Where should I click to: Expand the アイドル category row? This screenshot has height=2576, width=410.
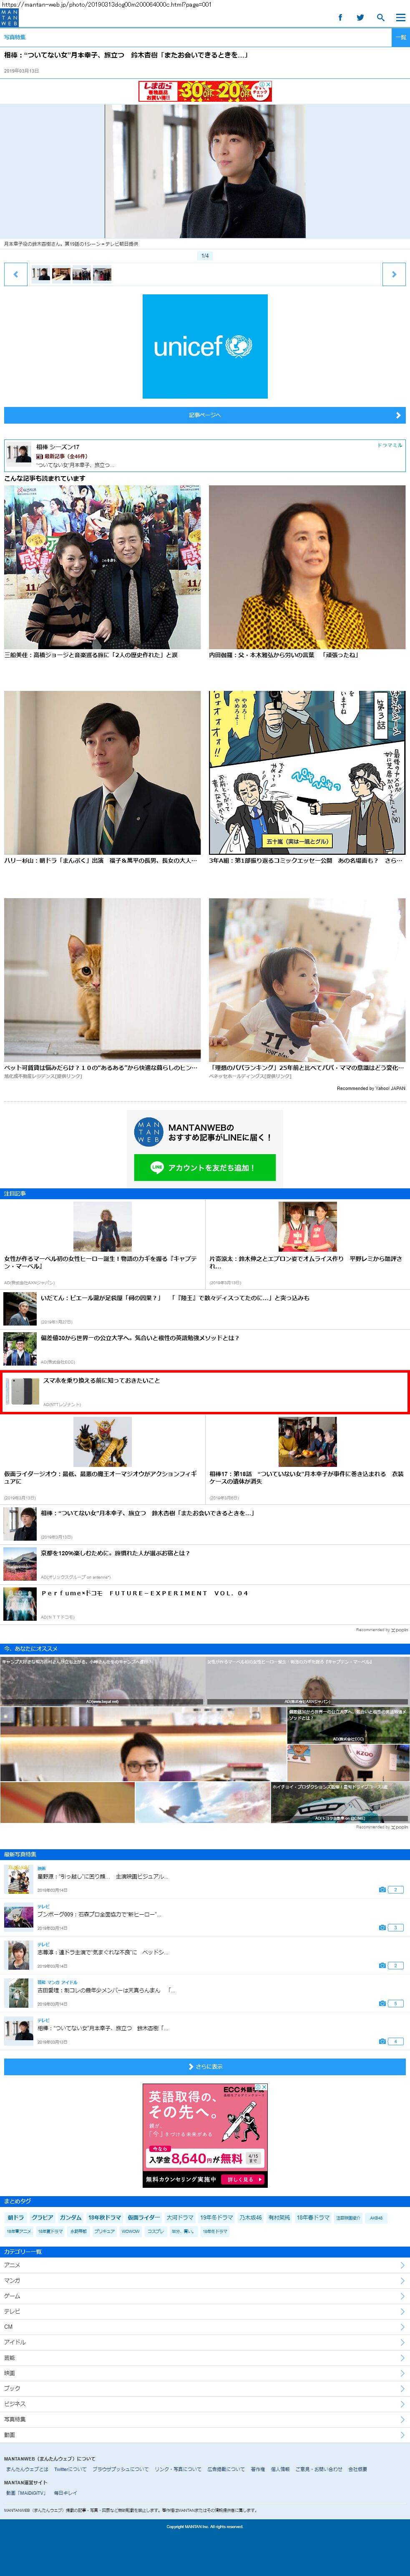(205, 2342)
